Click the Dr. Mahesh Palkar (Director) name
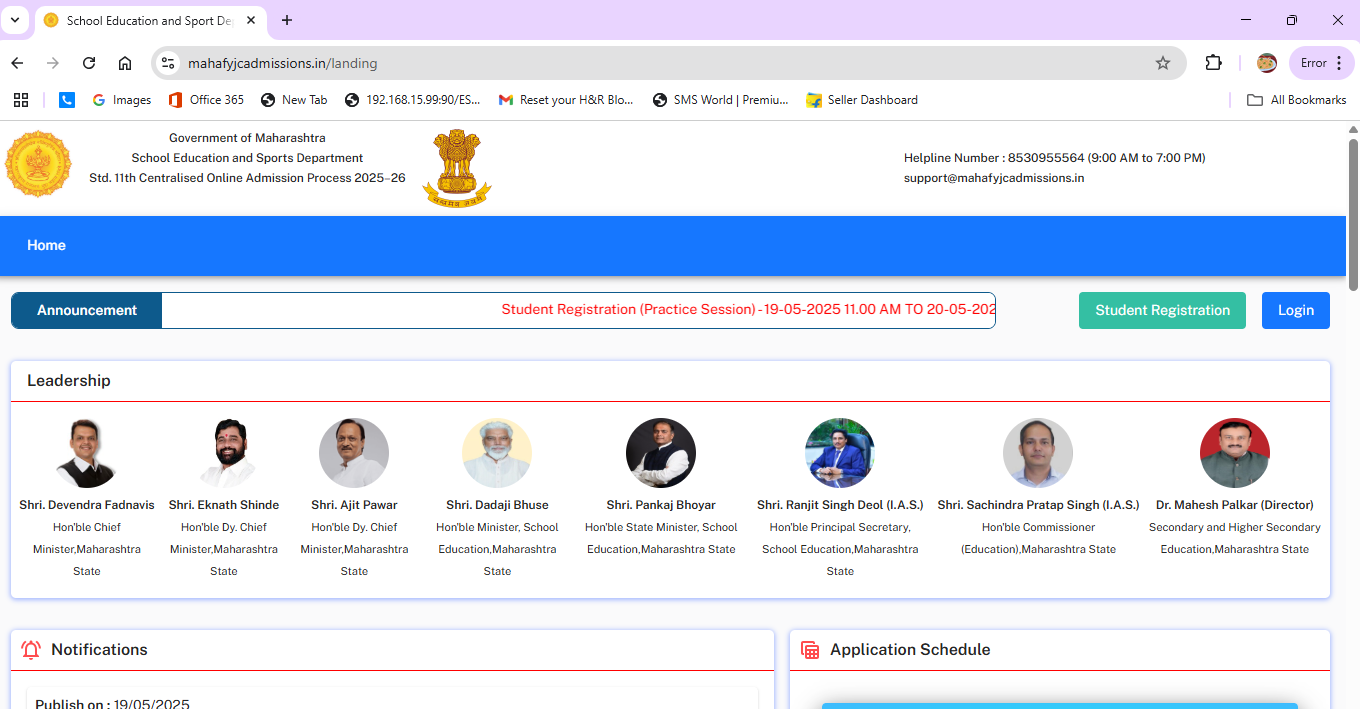This screenshot has width=1360, height=709. 1235,505
